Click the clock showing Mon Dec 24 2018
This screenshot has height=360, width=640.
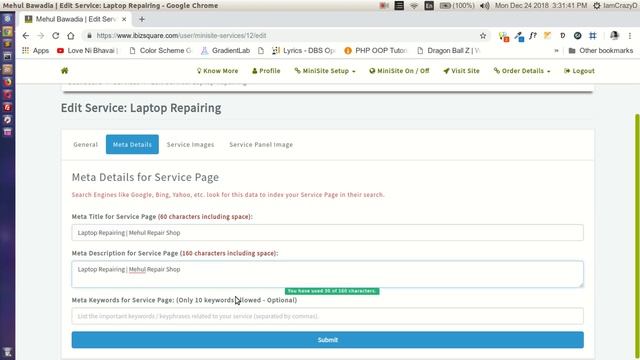(x=541, y=6)
